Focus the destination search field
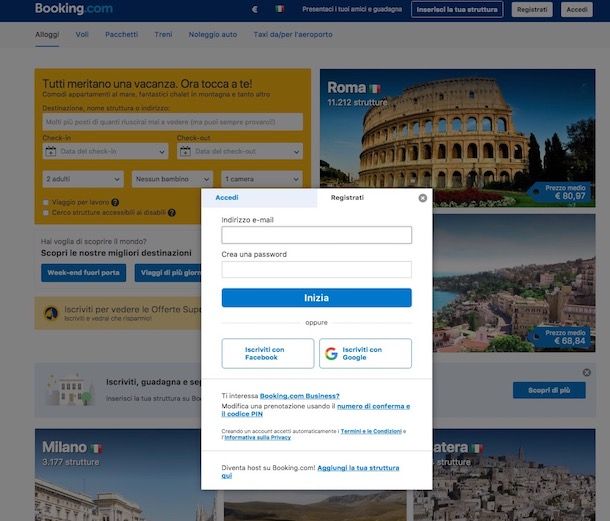This screenshot has width=610, height=521. (x=173, y=122)
